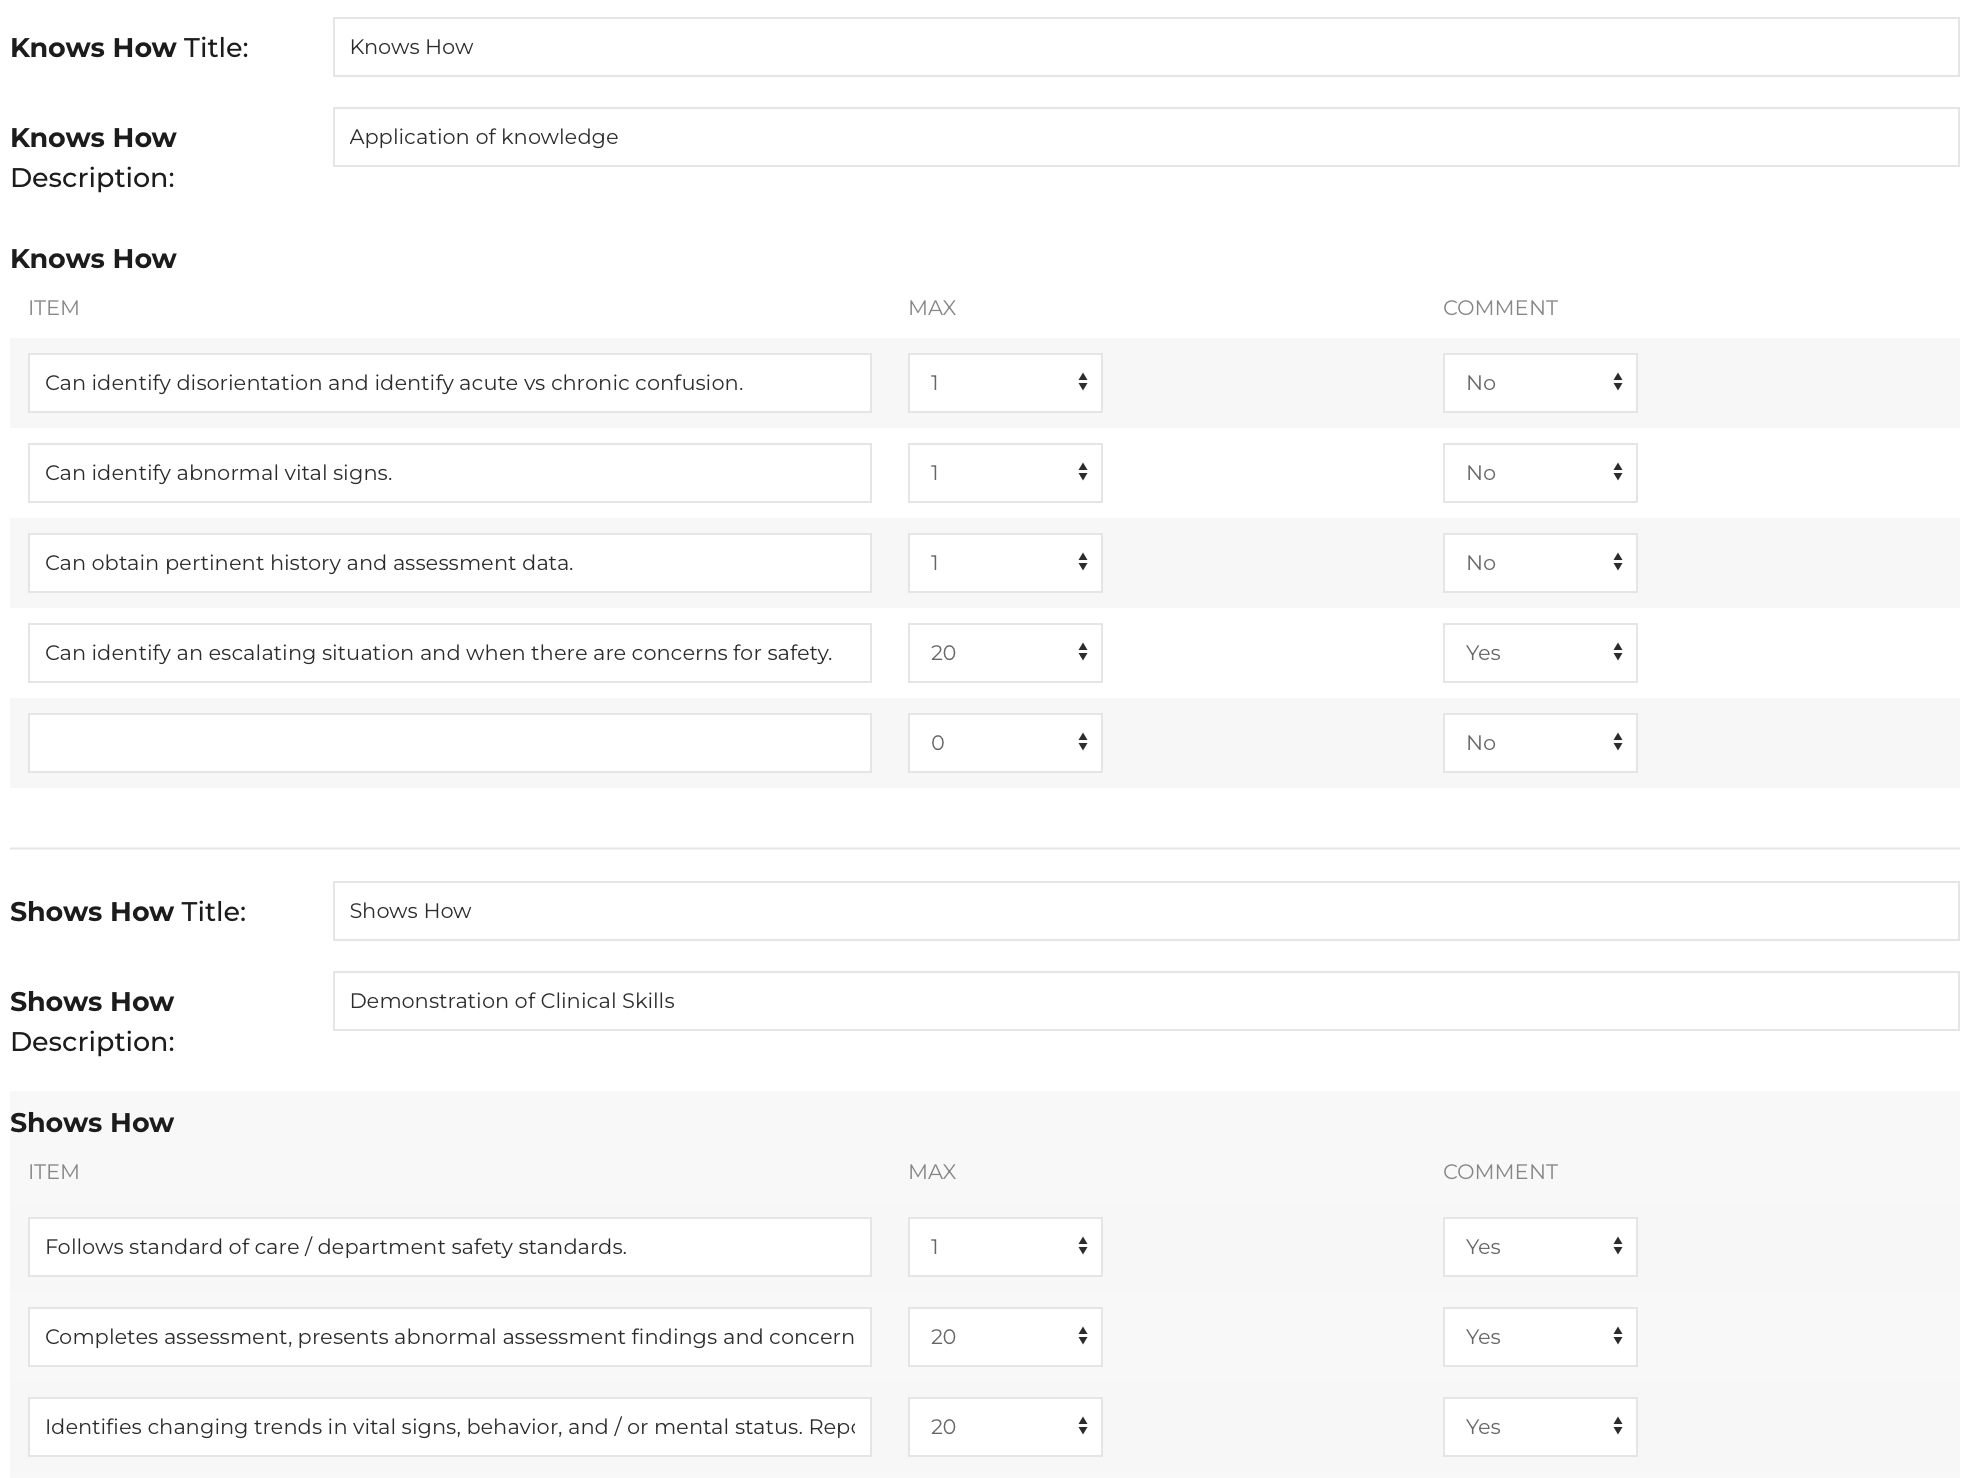Click the Shows How Description label
The image size is (1968, 1478).
point(92,1021)
